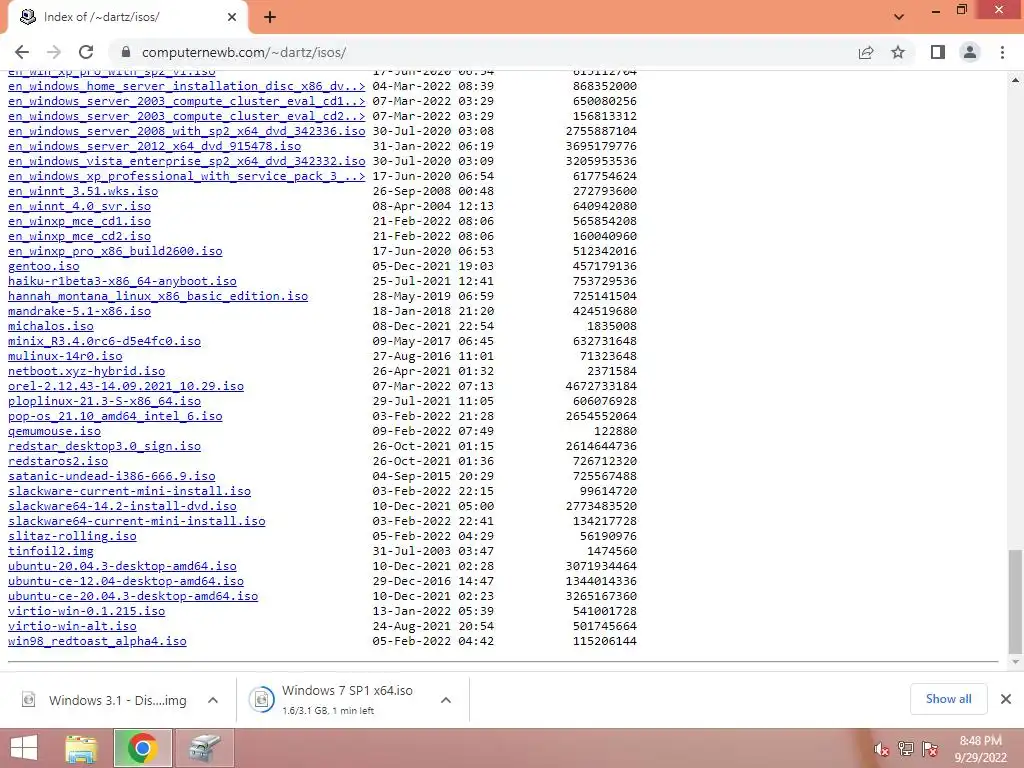Open the drive utility taskbar icon
This screenshot has width=1024, height=768.
click(x=204, y=748)
